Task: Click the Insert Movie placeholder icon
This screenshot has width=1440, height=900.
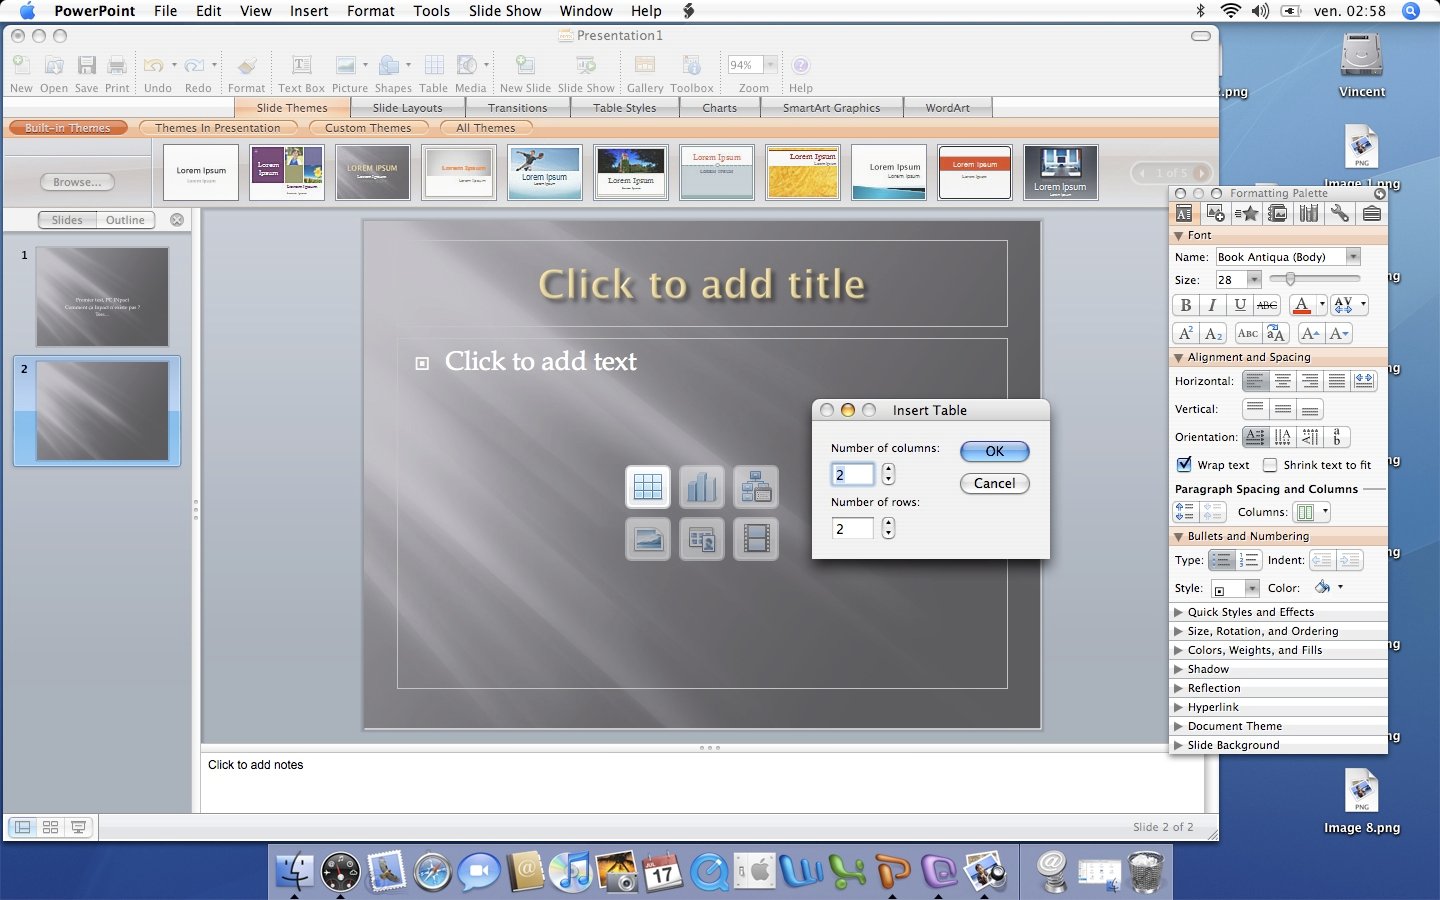Action: pyautogui.click(x=756, y=539)
